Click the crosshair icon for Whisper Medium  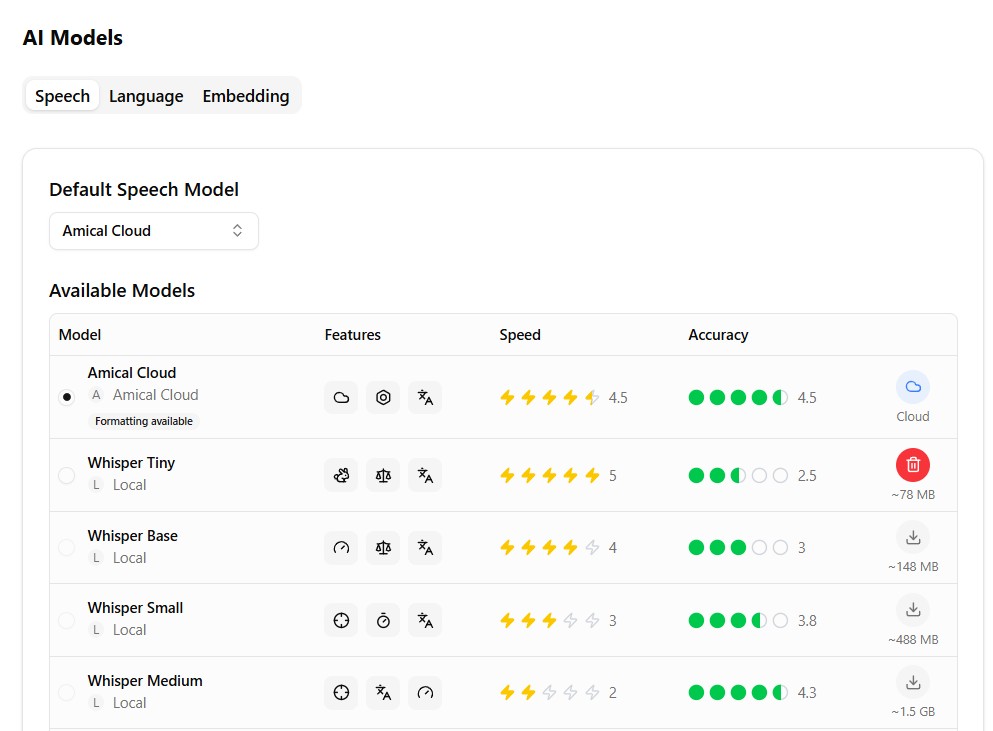point(341,692)
